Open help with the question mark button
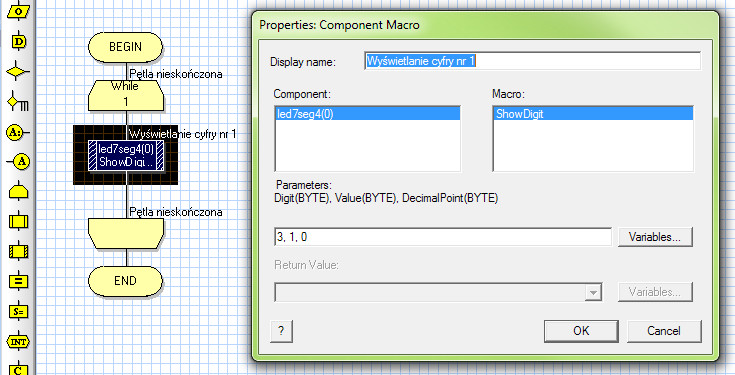735x375 pixels. [281, 331]
